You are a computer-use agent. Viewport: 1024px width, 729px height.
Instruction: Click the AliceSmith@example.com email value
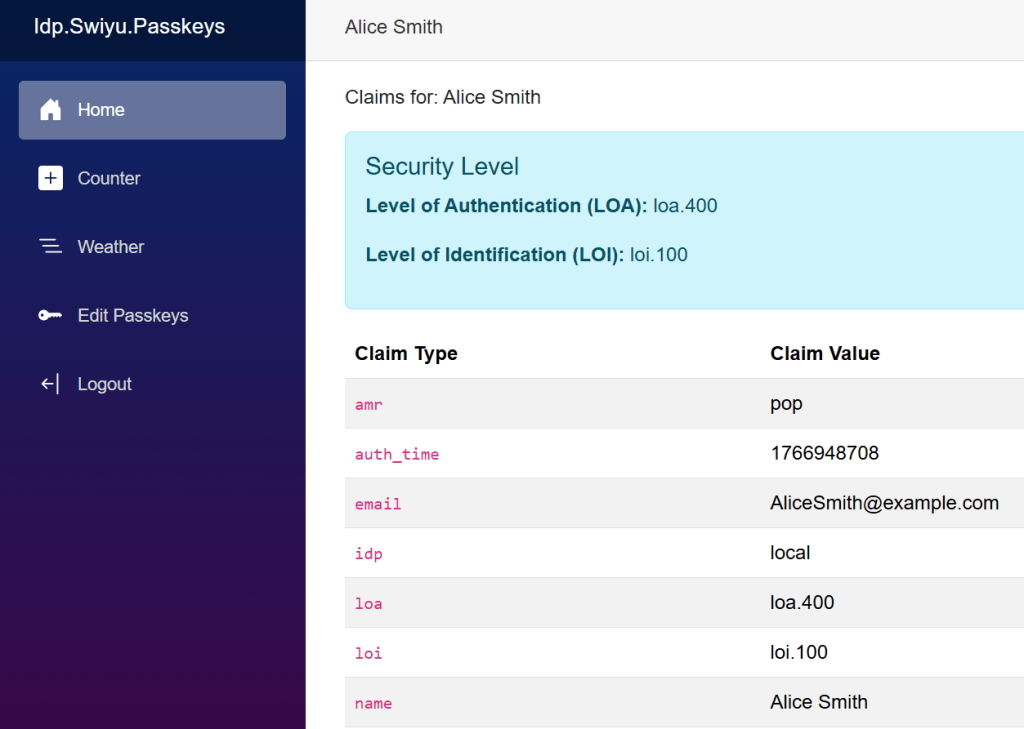click(884, 503)
